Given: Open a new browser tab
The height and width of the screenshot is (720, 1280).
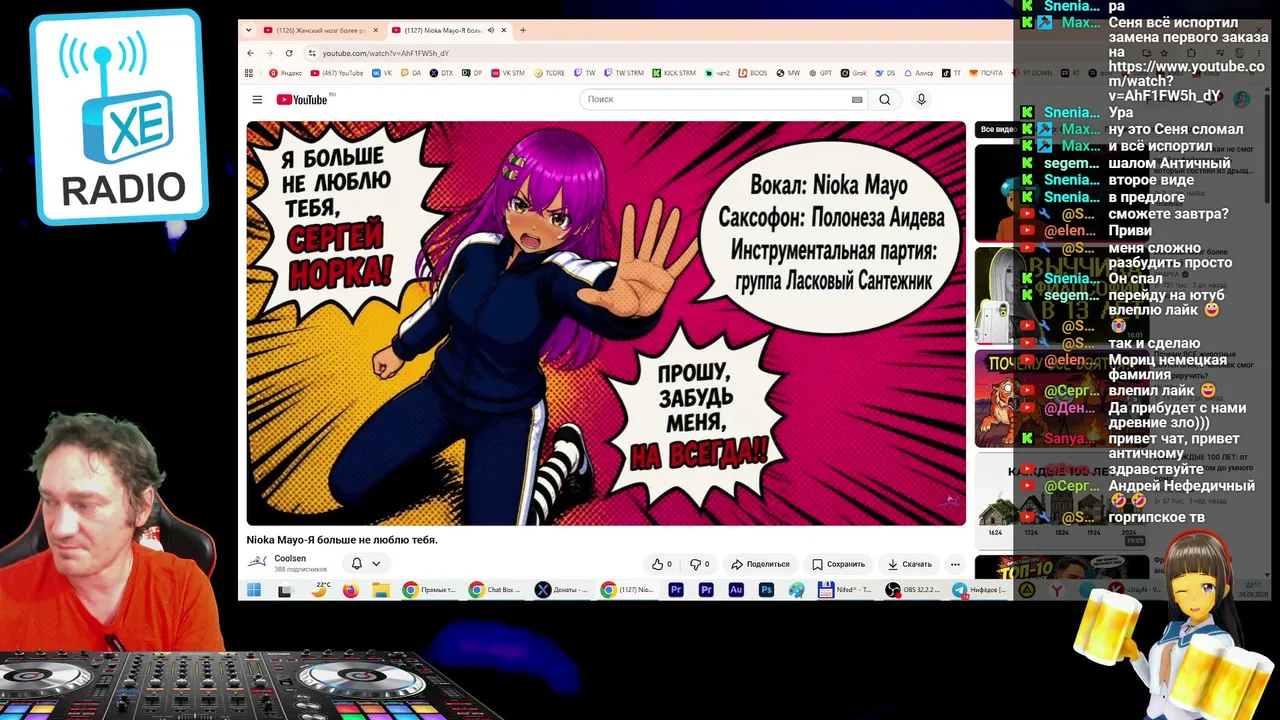Looking at the screenshot, I should (x=523, y=30).
